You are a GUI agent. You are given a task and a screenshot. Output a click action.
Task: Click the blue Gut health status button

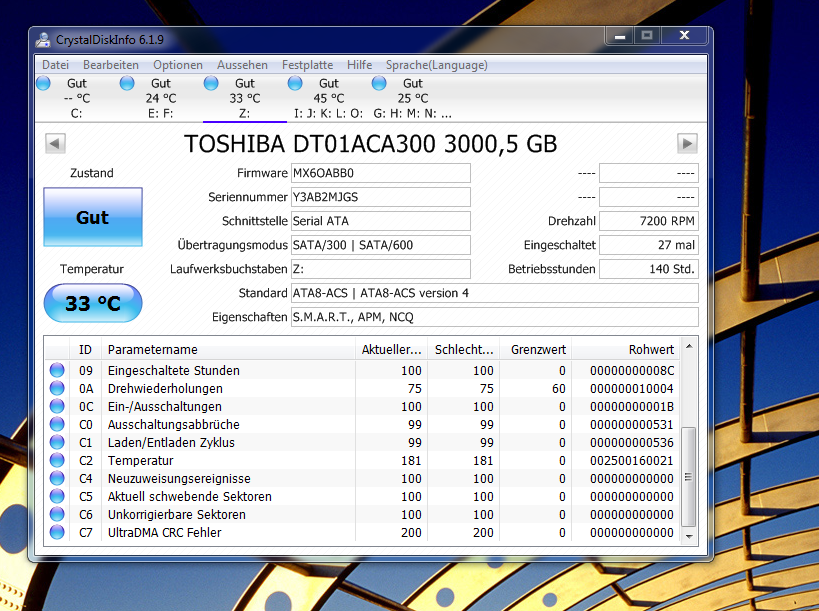click(93, 217)
